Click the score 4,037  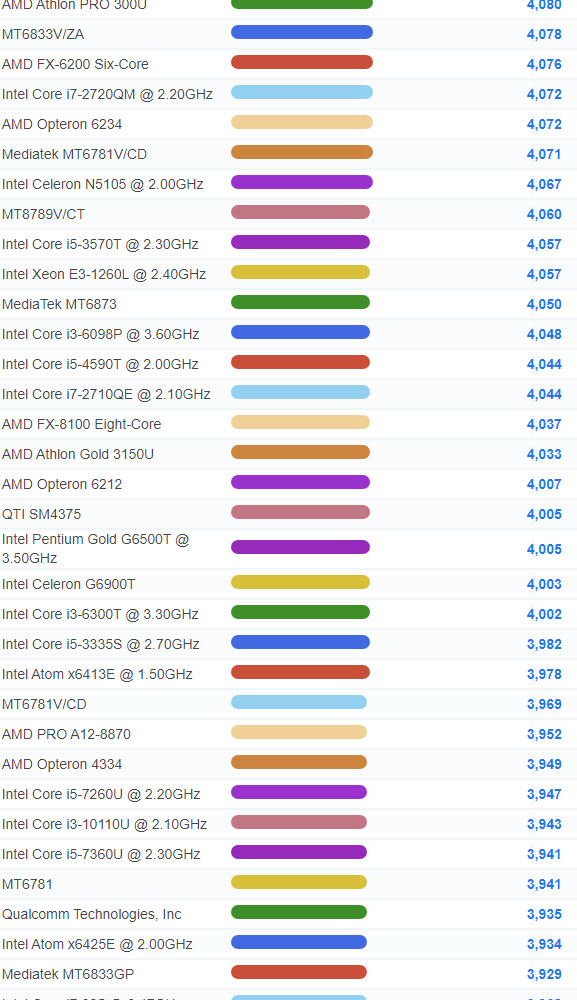[544, 424]
